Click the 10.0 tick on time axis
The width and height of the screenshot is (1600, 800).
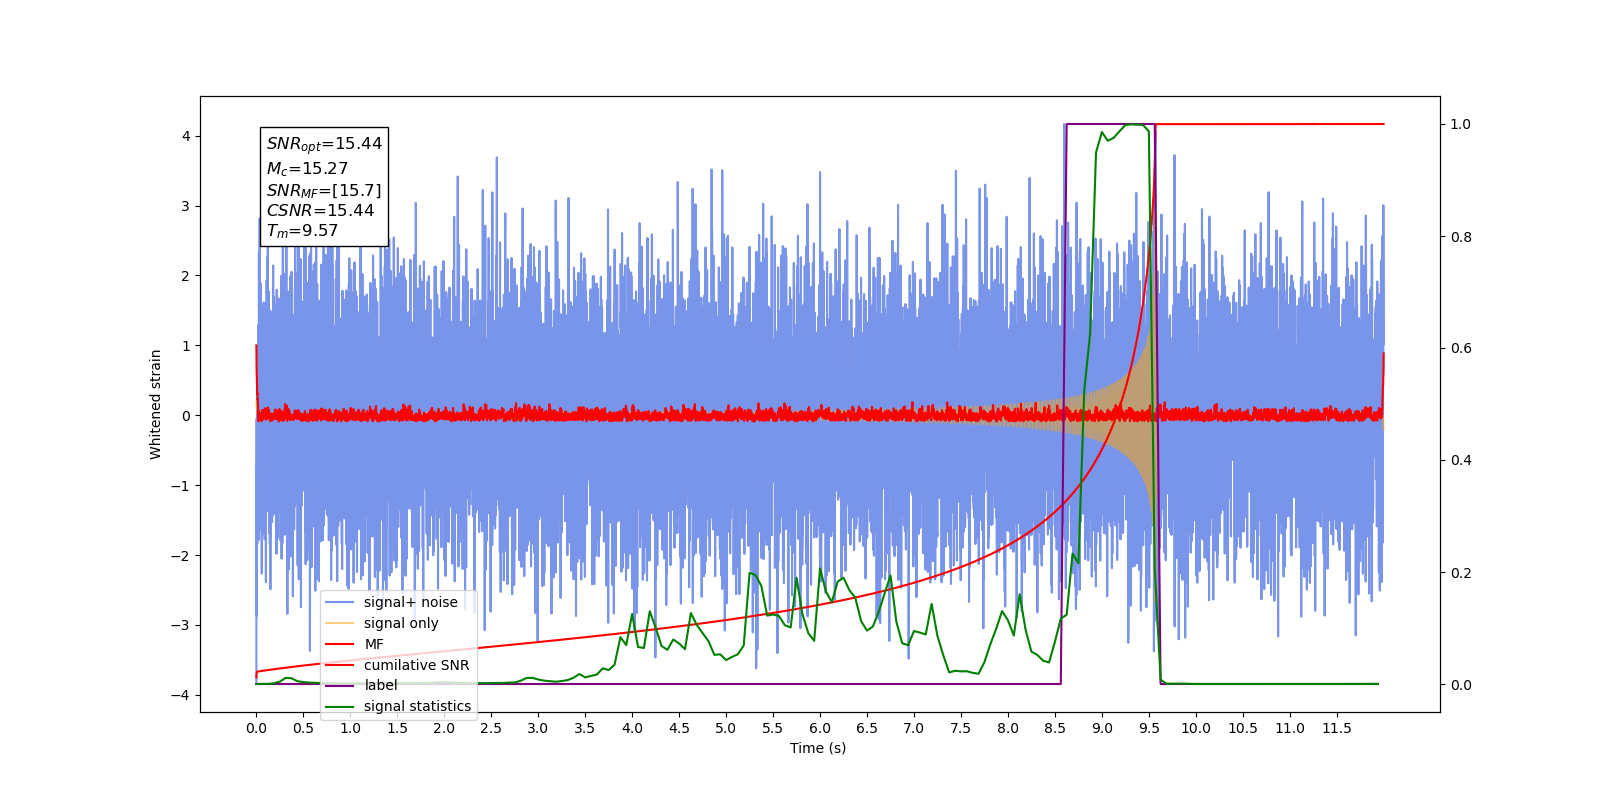1196,728
